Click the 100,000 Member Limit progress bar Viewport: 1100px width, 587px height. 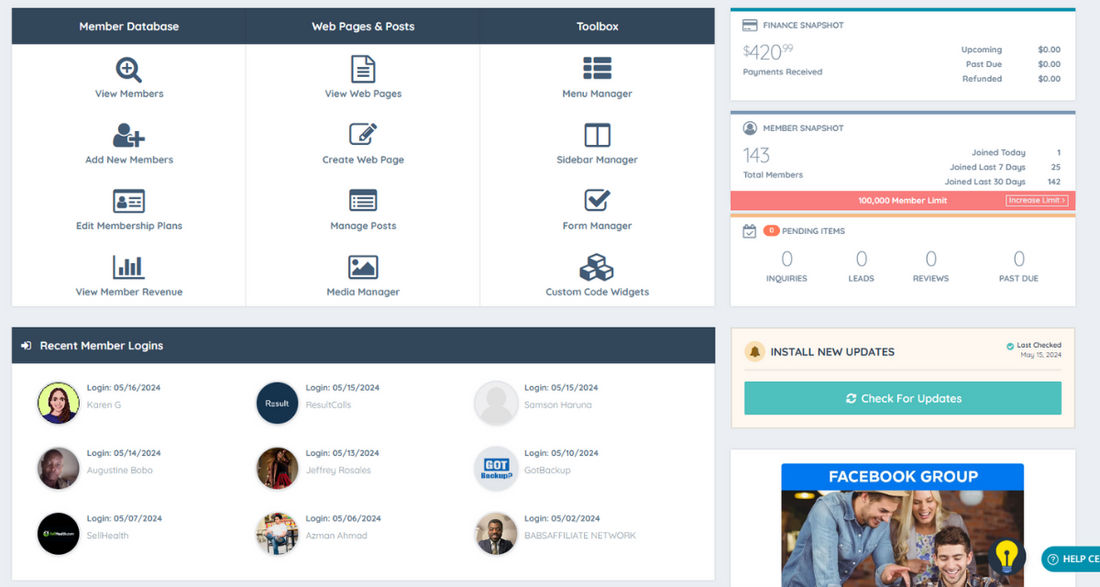pos(900,200)
